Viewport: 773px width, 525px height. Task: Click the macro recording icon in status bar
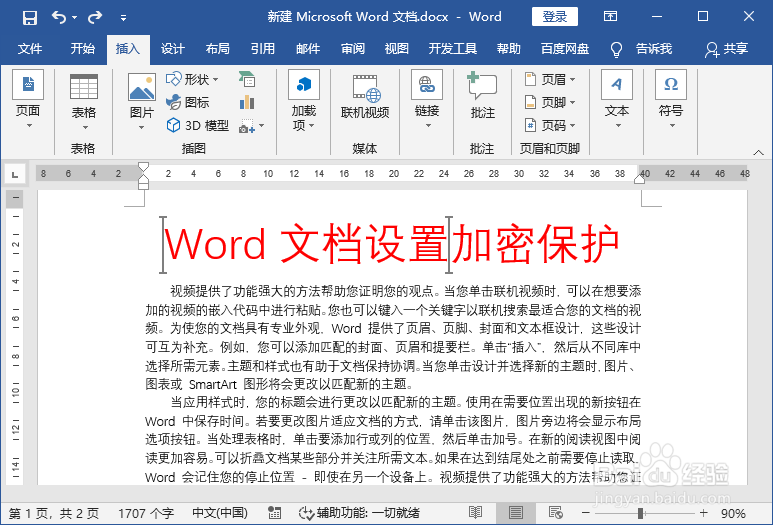pos(275,514)
